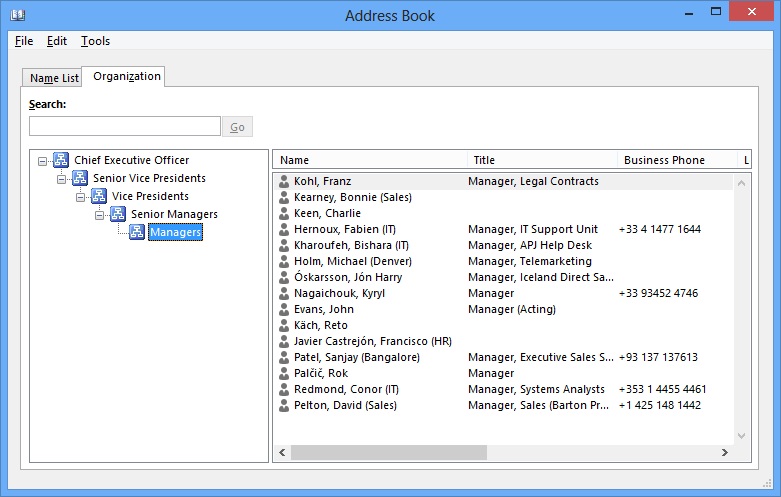The width and height of the screenshot is (781, 497).
Task: Click the Senior Managers org icon
Action: click(x=118, y=214)
